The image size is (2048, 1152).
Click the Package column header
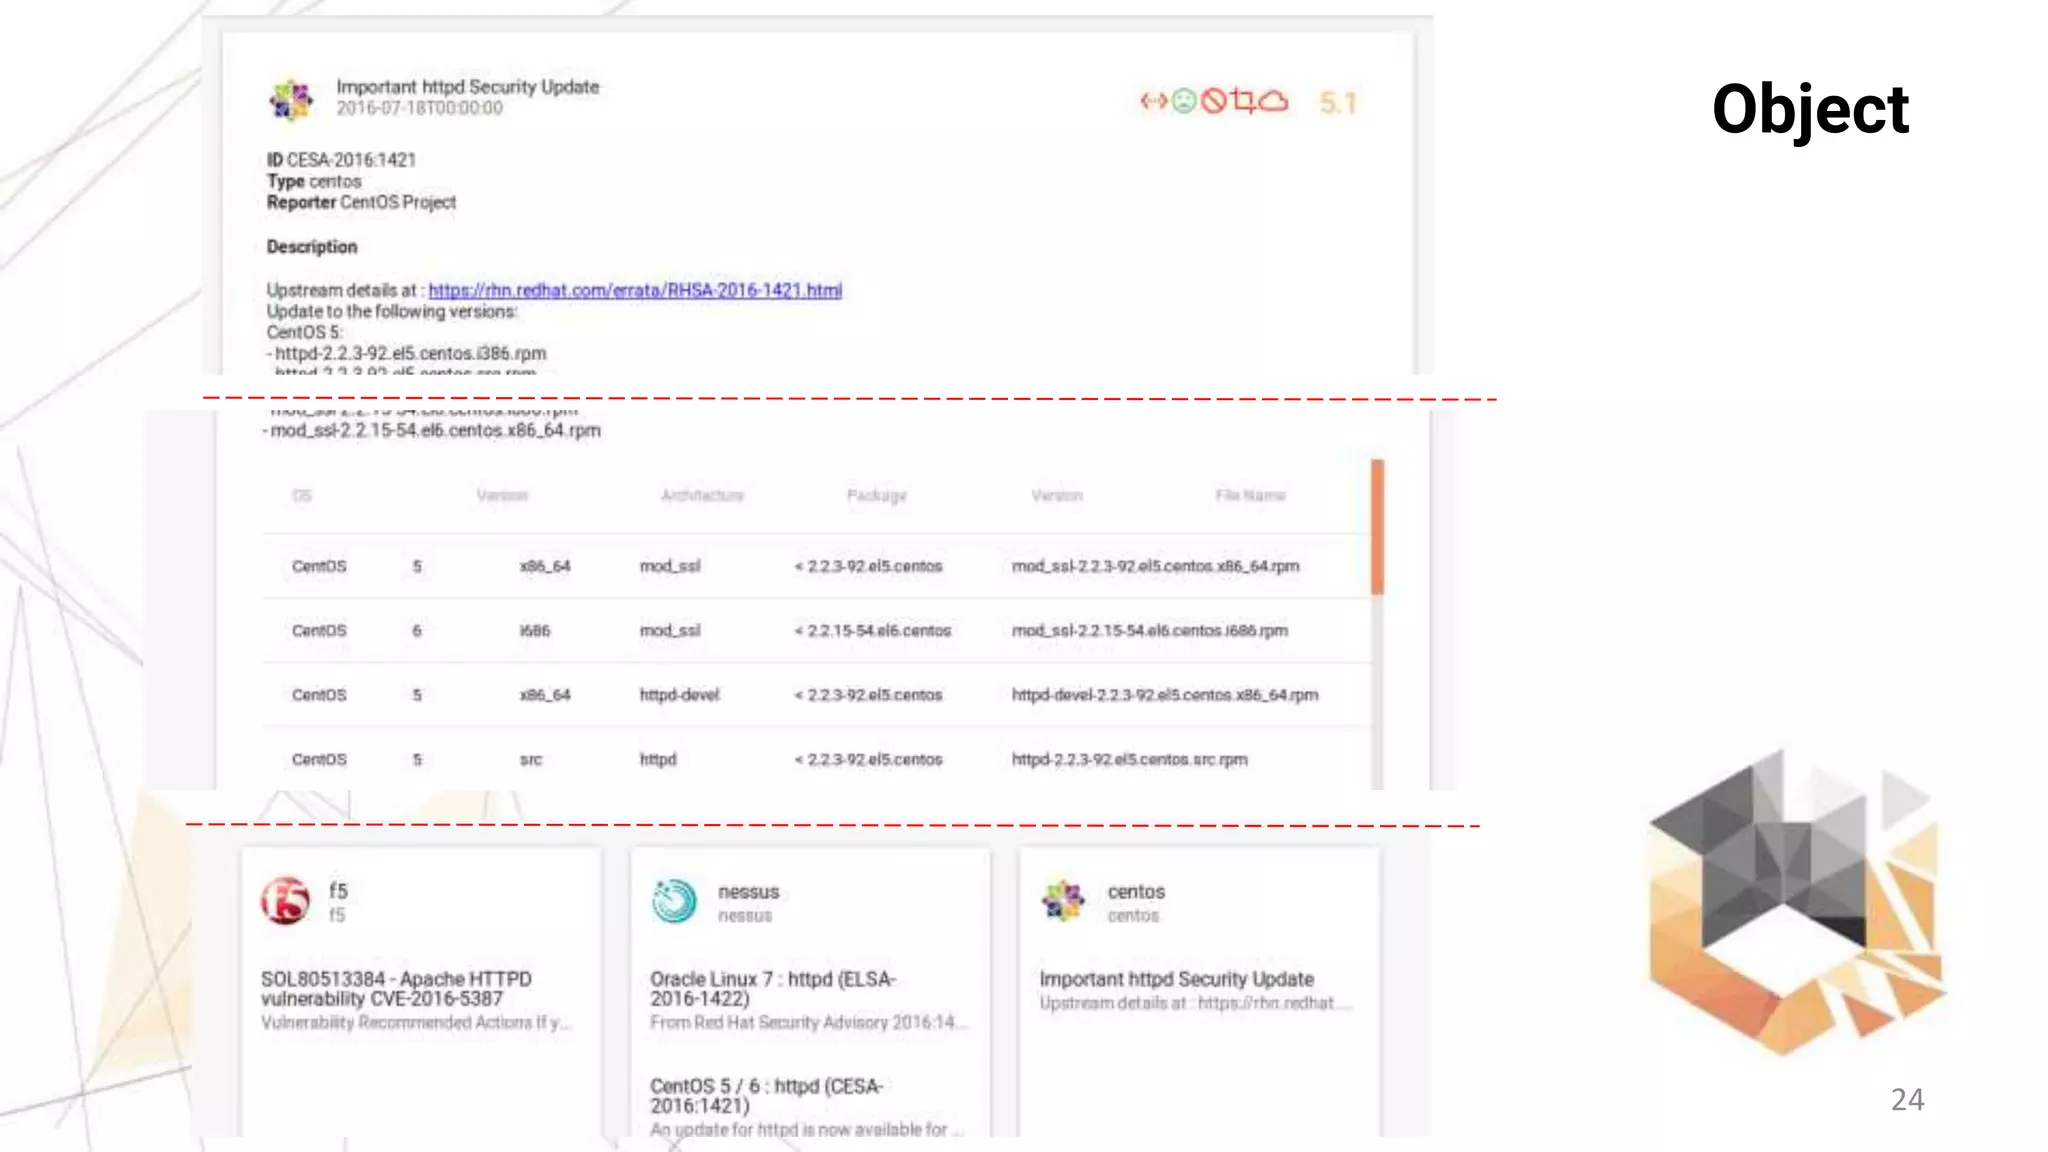point(876,495)
